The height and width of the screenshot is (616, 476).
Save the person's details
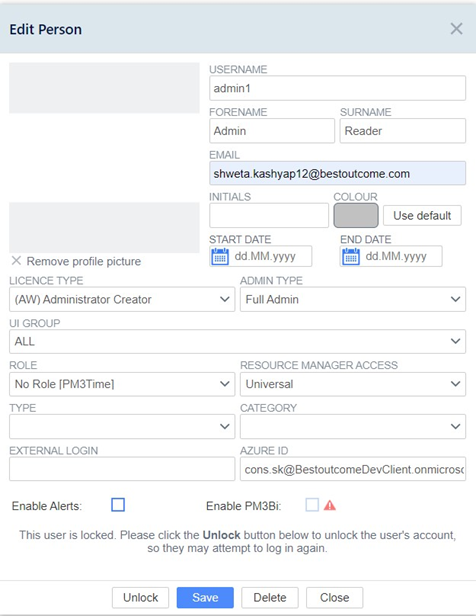(205, 598)
